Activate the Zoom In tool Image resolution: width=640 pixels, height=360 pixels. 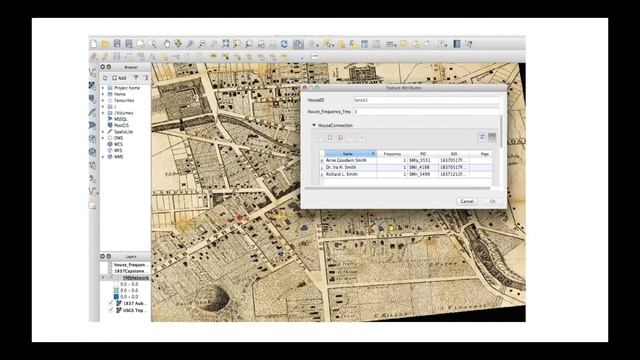pyautogui.click(x=190, y=44)
